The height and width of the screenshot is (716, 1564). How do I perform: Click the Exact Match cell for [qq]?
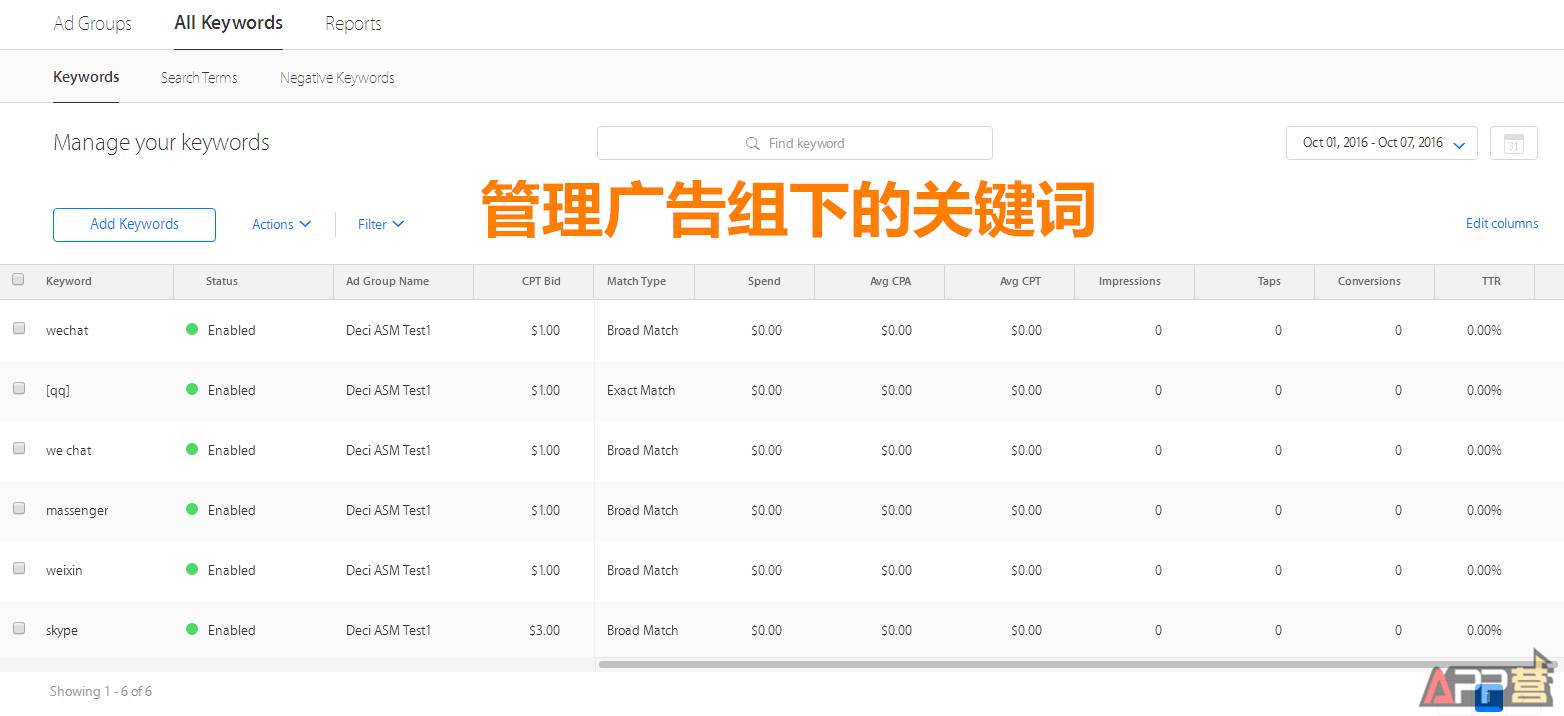point(641,390)
